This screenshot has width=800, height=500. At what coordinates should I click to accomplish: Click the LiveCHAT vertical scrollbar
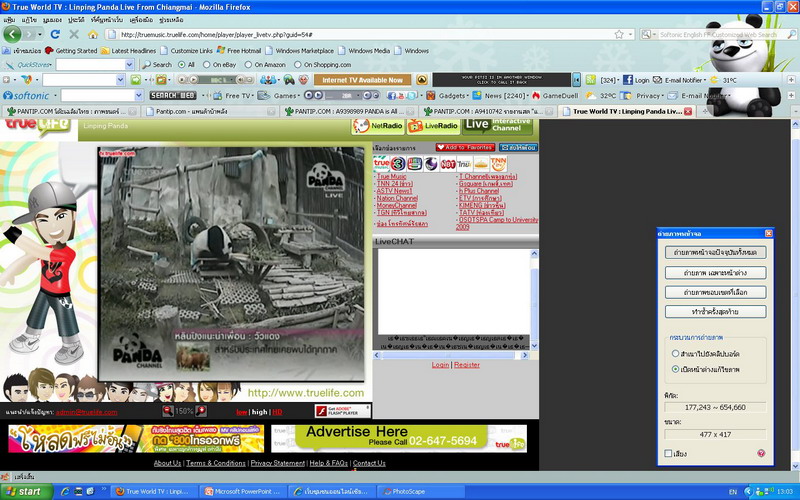point(534,299)
